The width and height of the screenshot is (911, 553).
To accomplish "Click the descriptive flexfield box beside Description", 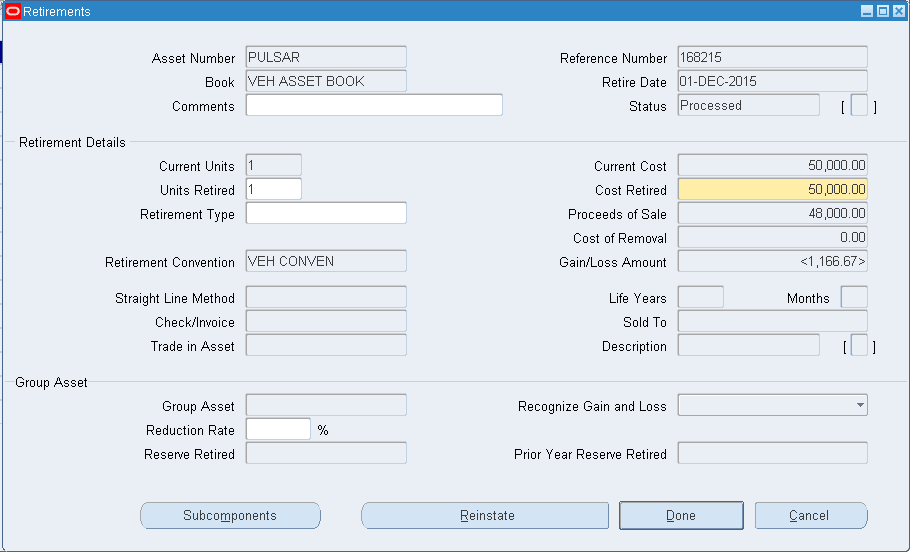I will pos(859,346).
